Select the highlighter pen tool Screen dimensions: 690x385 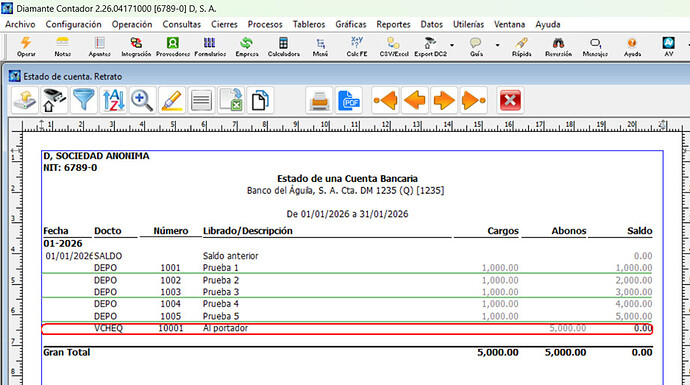(x=172, y=100)
